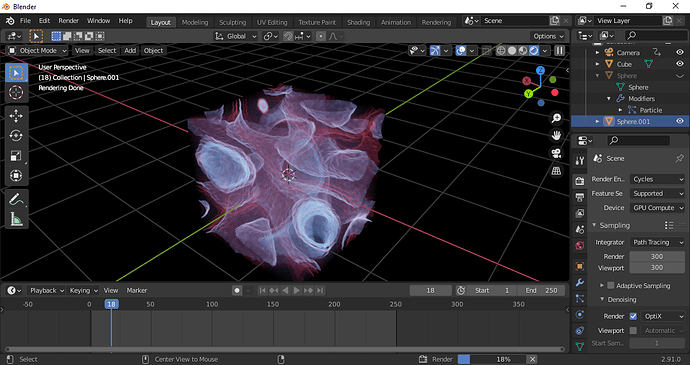Click the Options button in header
Screen dimensions: 690x365
point(548,37)
